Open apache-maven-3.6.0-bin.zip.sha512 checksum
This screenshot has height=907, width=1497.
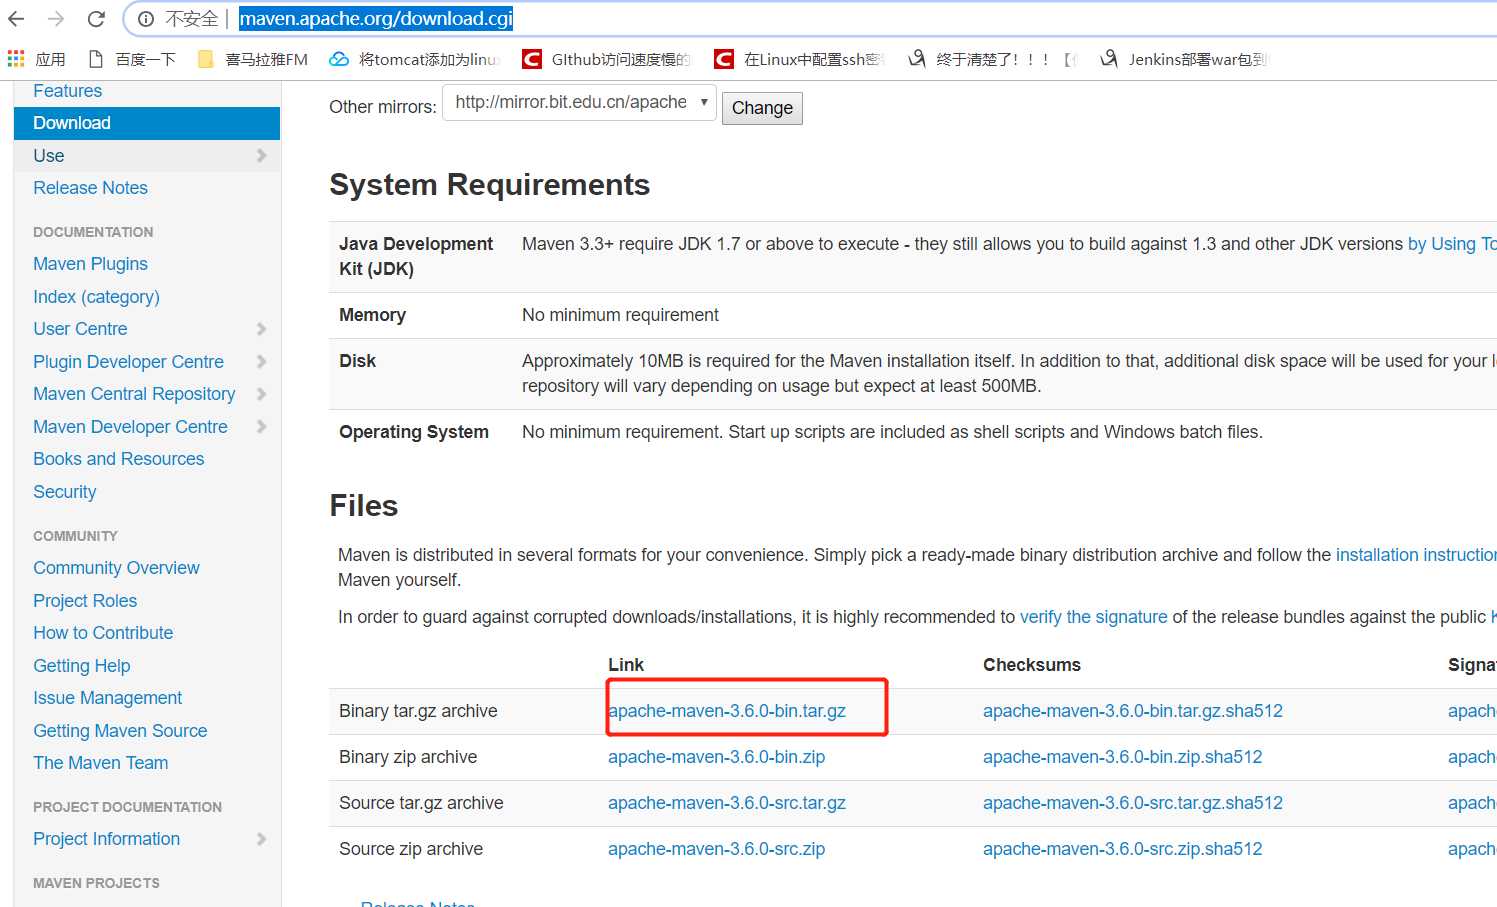tap(1122, 757)
